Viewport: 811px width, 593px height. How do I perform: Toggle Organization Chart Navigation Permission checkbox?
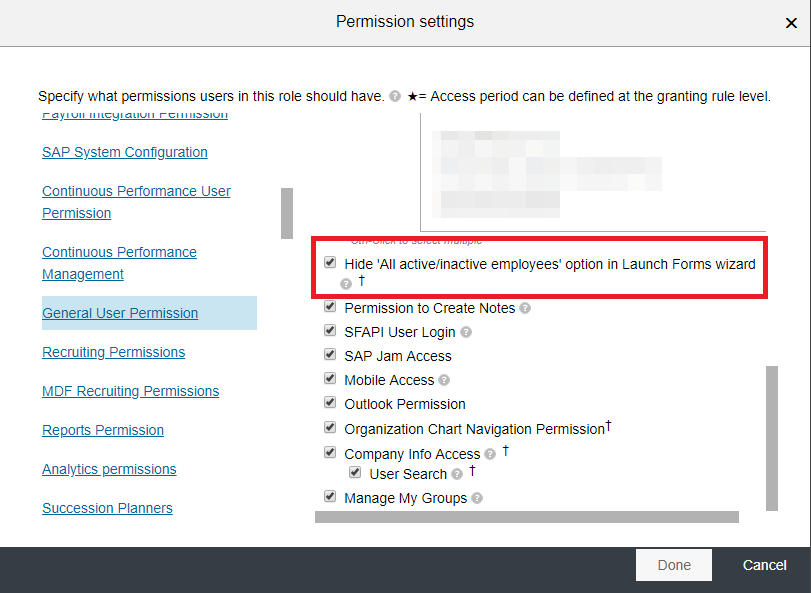(330, 428)
